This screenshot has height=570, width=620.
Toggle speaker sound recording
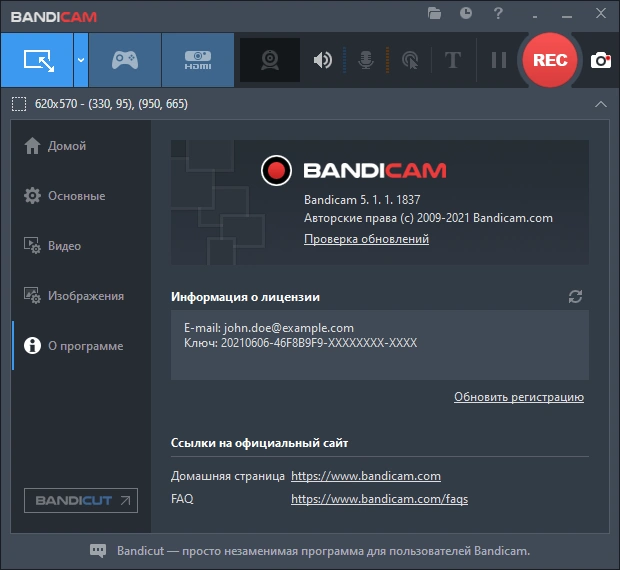click(x=323, y=60)
